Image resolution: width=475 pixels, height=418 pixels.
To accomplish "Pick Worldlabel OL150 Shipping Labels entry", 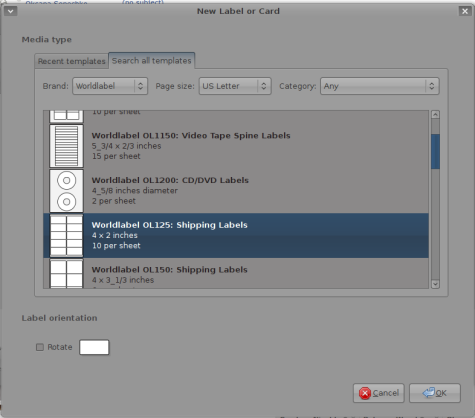I will tap(236, 273).
